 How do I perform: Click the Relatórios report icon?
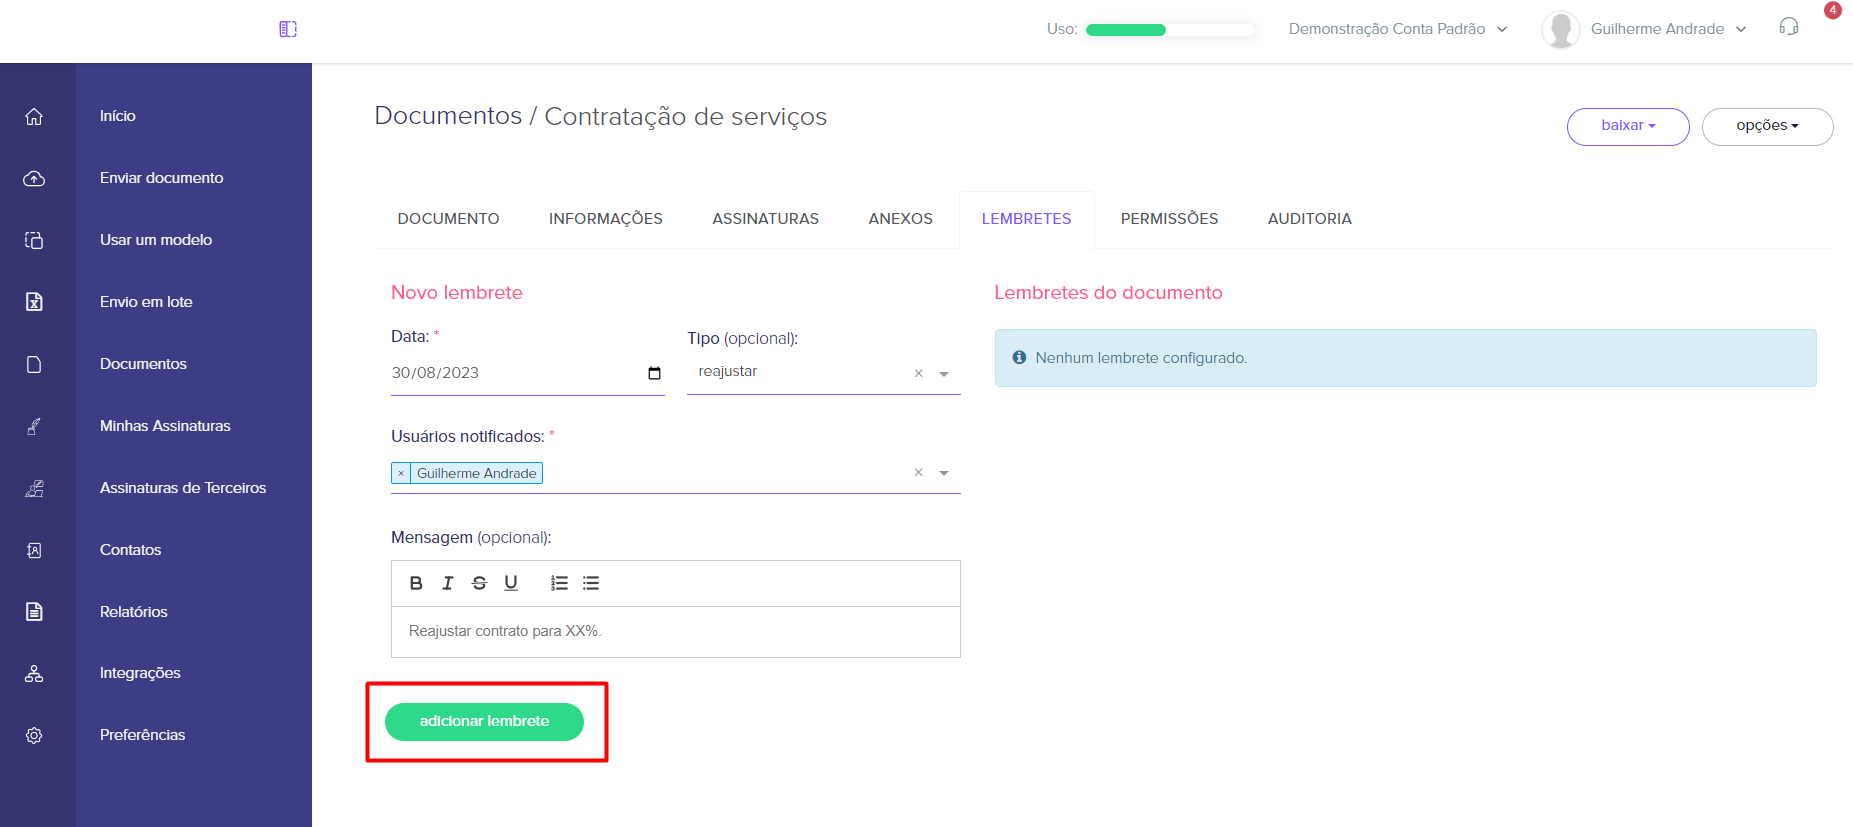(x=34, y=612)
